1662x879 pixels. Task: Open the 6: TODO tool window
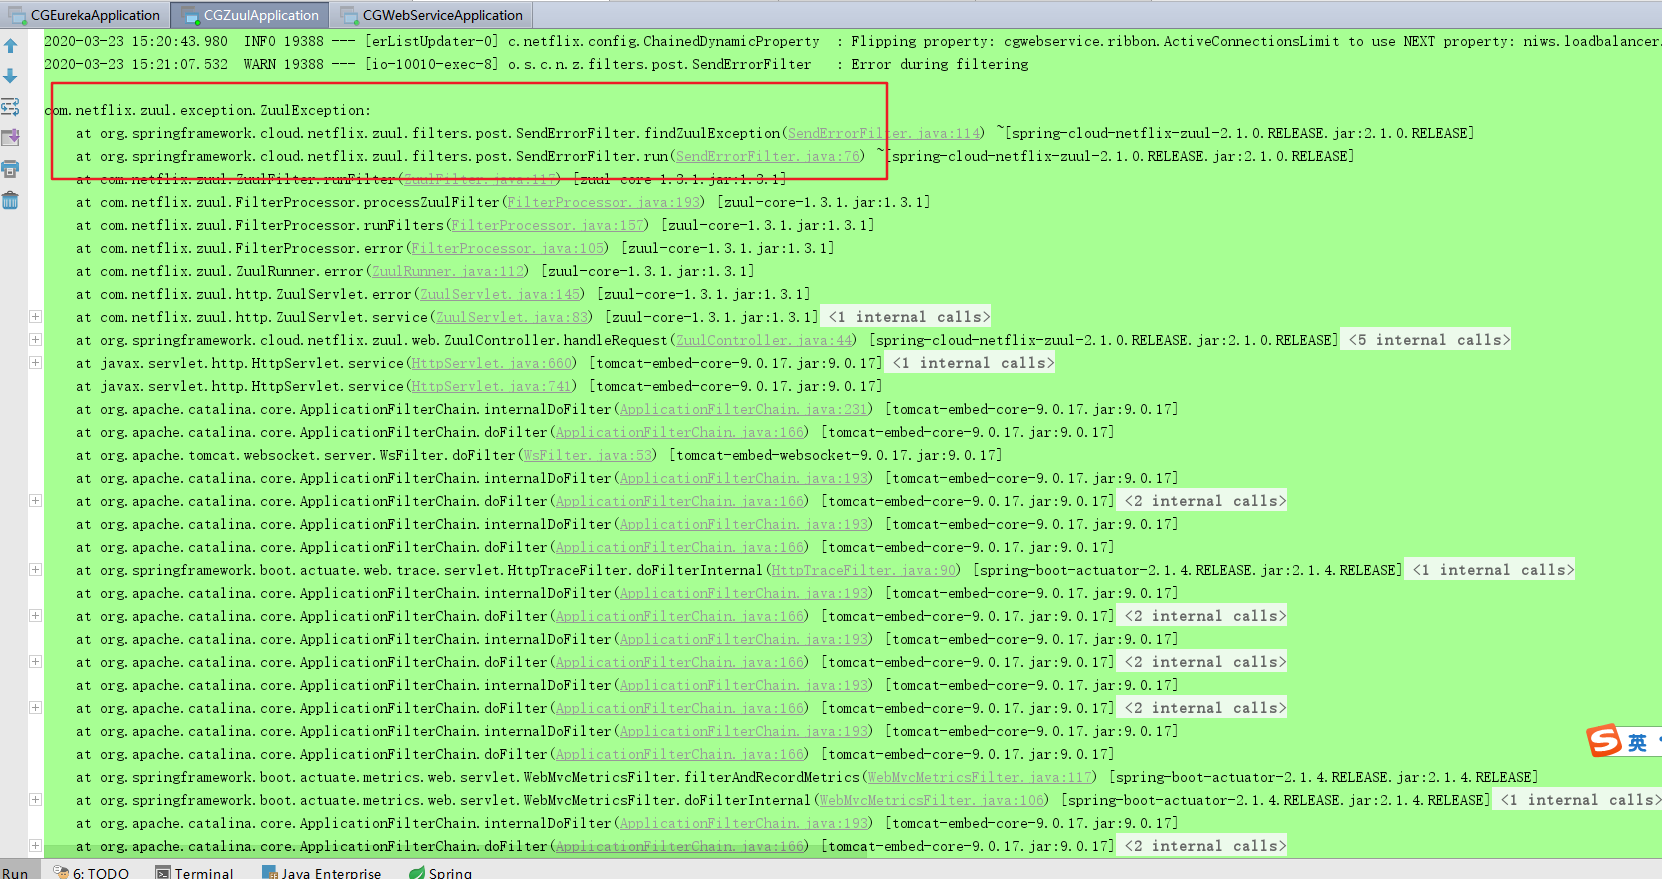pos(91,873)
